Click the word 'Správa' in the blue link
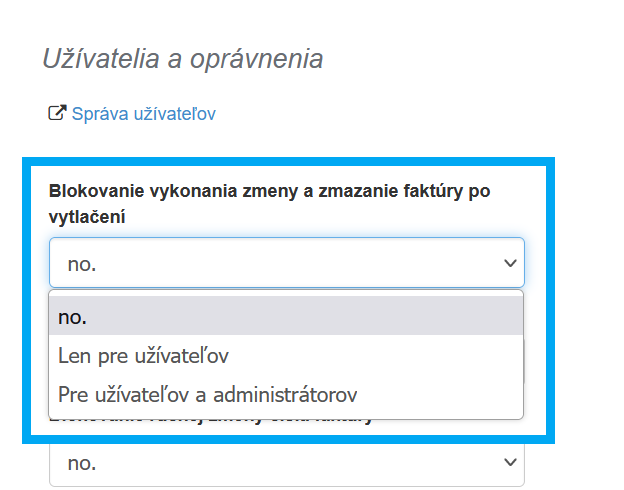Viewport: 624px width, 490px height. (x=99, y=114)
